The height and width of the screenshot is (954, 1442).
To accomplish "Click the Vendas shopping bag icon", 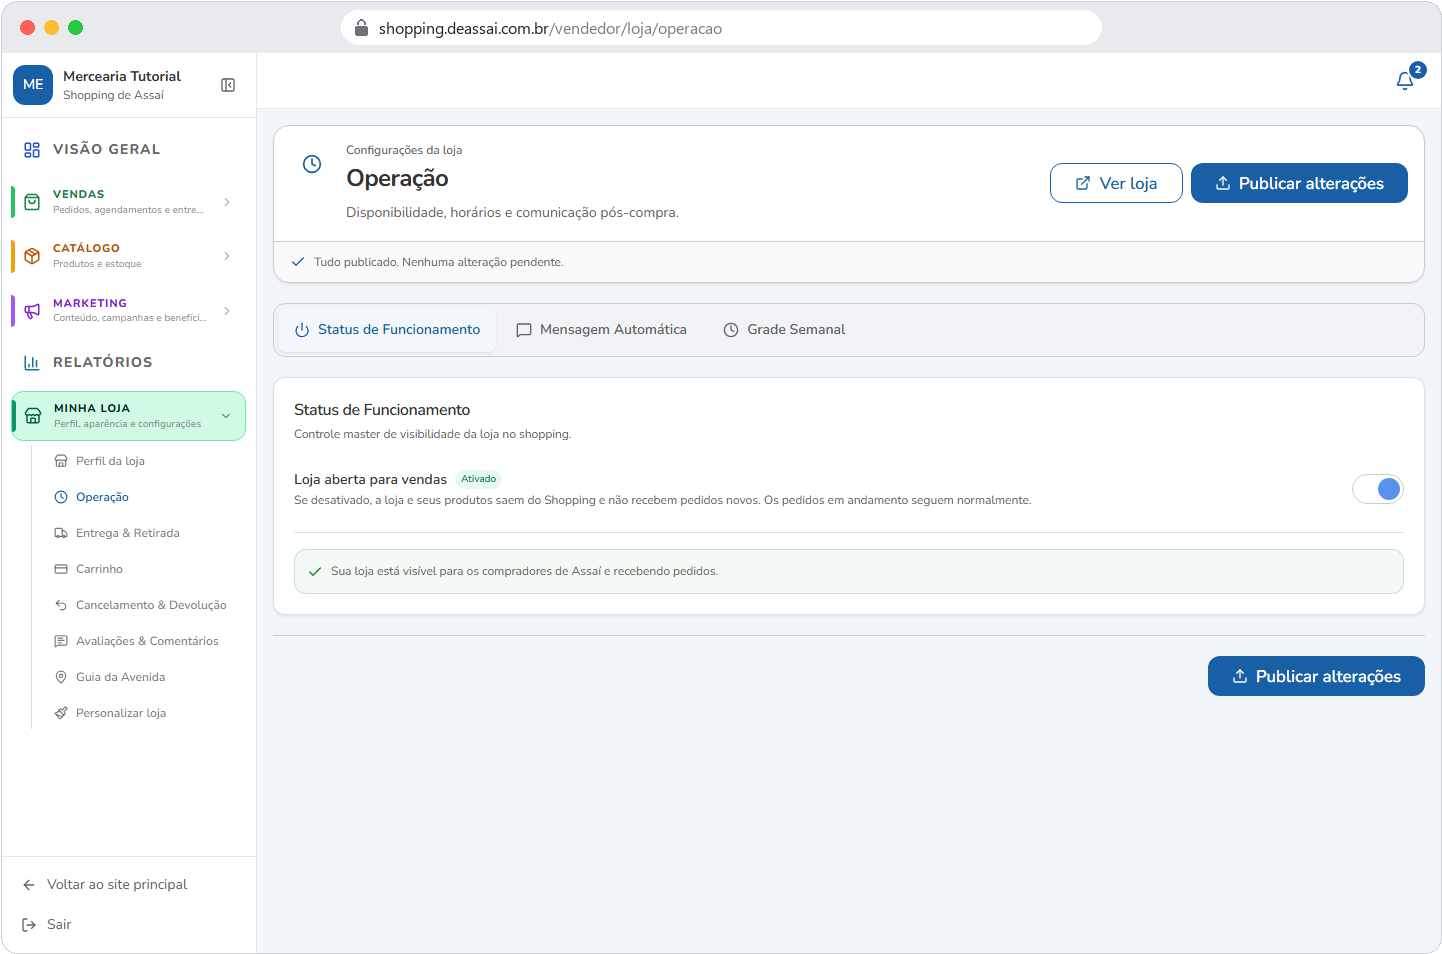I will [x=32, y=202].
